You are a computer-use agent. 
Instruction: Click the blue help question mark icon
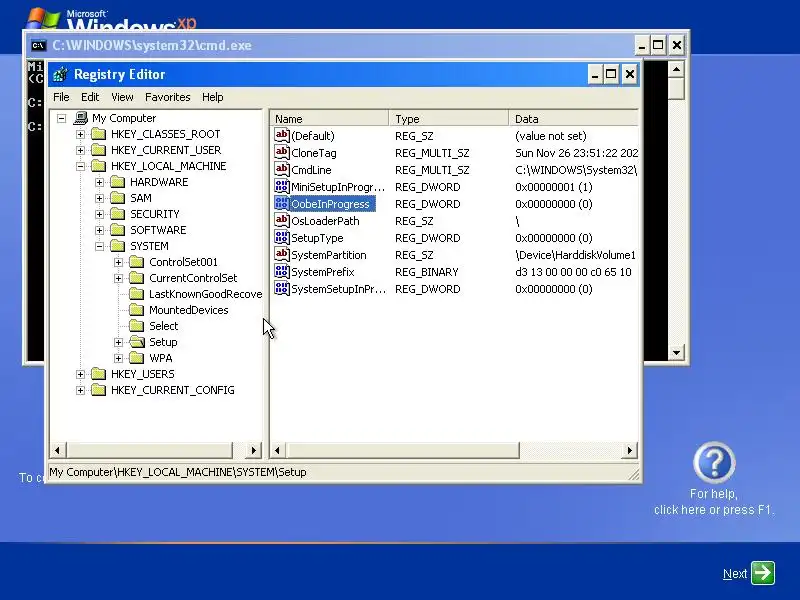coord(714,463)
